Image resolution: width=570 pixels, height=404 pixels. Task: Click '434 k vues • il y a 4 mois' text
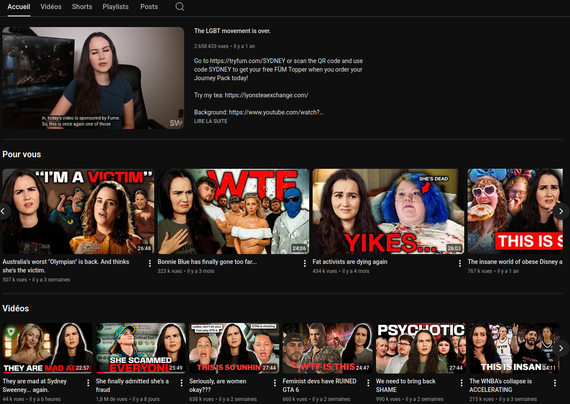pos(341,271)
